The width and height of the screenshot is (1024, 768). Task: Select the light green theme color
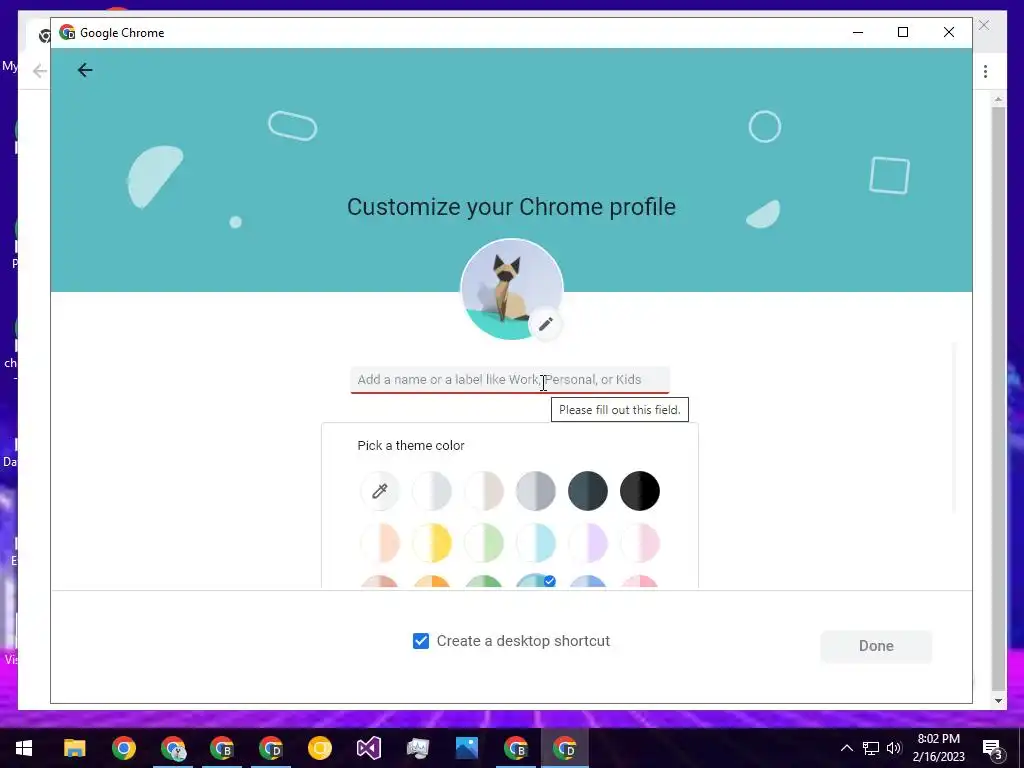(484, 543)
